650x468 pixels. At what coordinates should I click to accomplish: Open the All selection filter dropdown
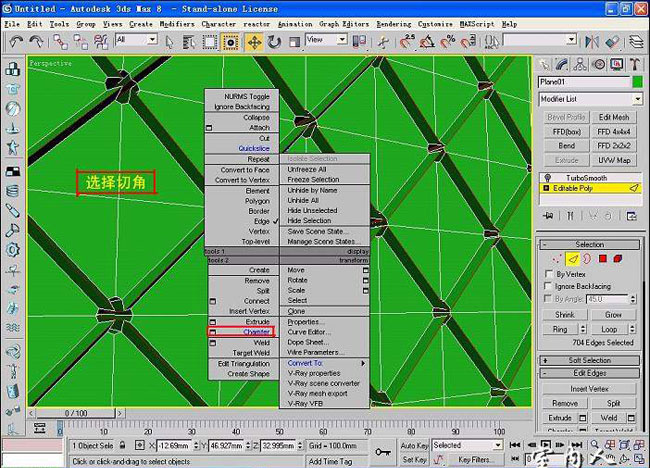click(x=153, y=39)
